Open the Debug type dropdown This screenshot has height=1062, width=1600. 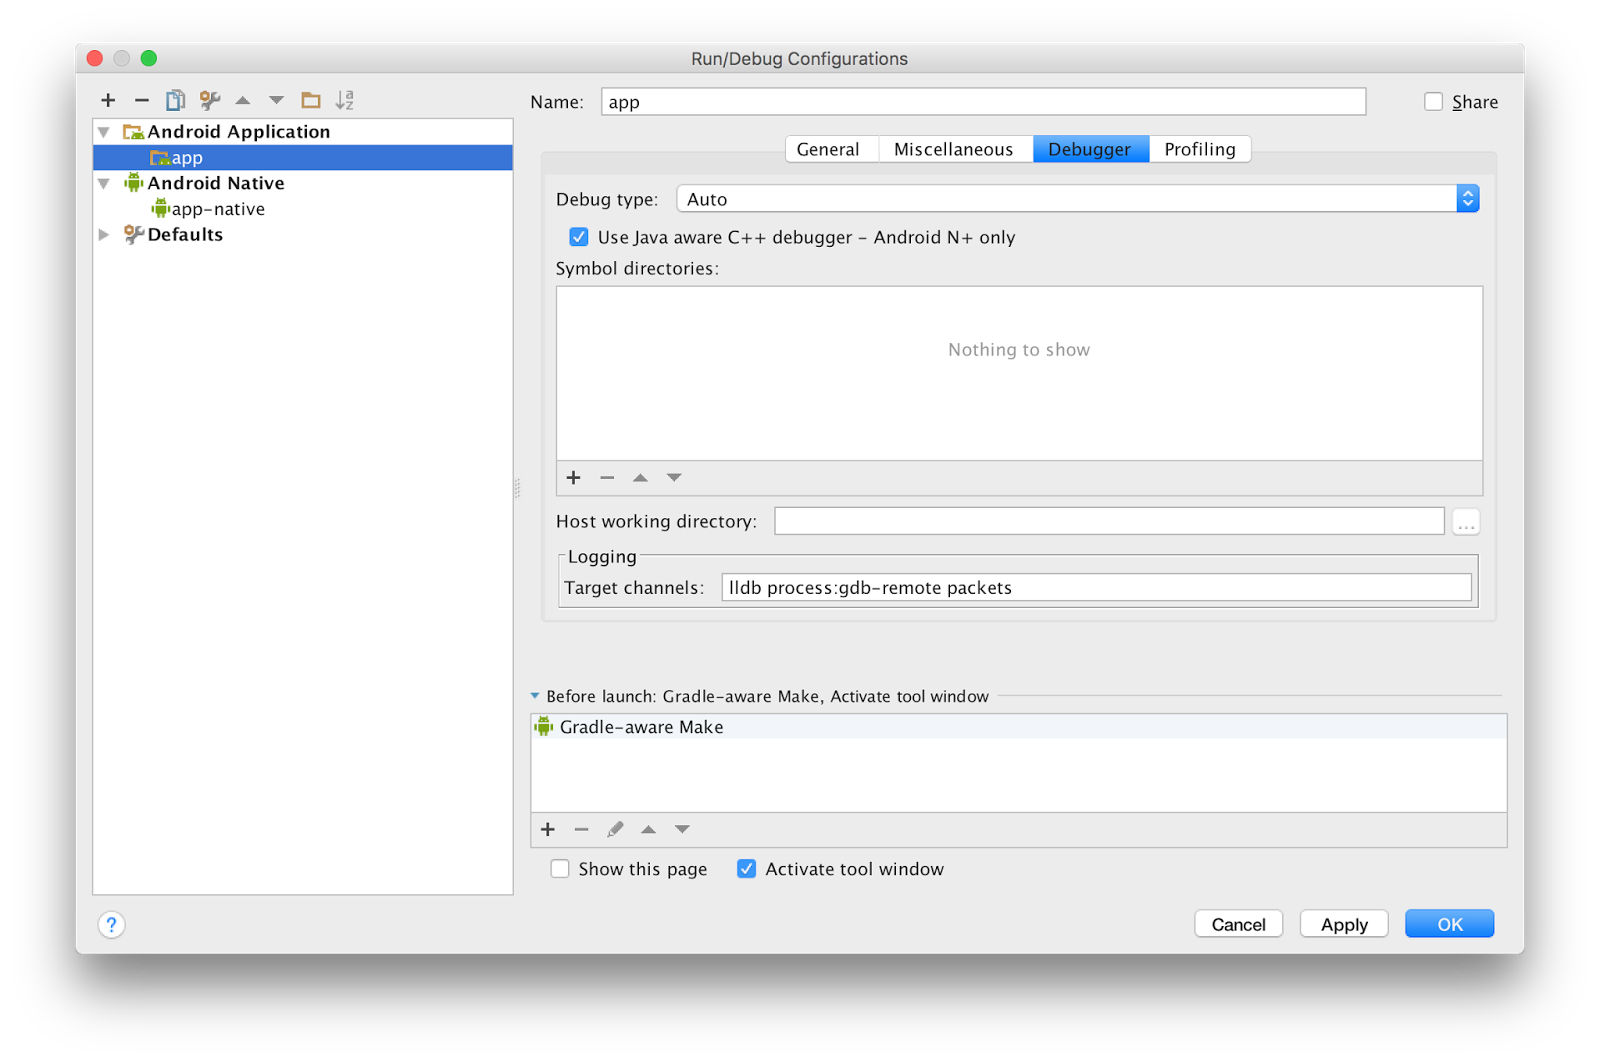(1467, 198)
